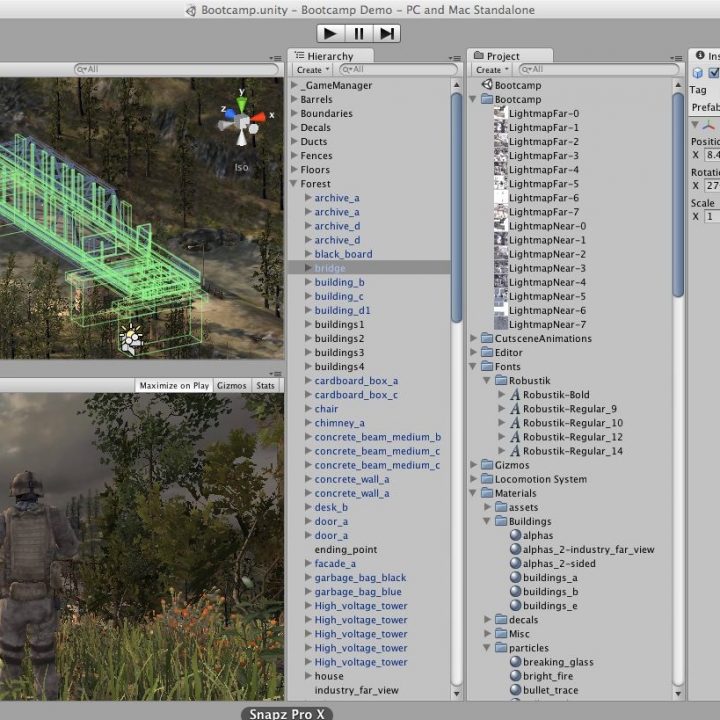Start Play mode with the Play button

click(x=330, y=34)
